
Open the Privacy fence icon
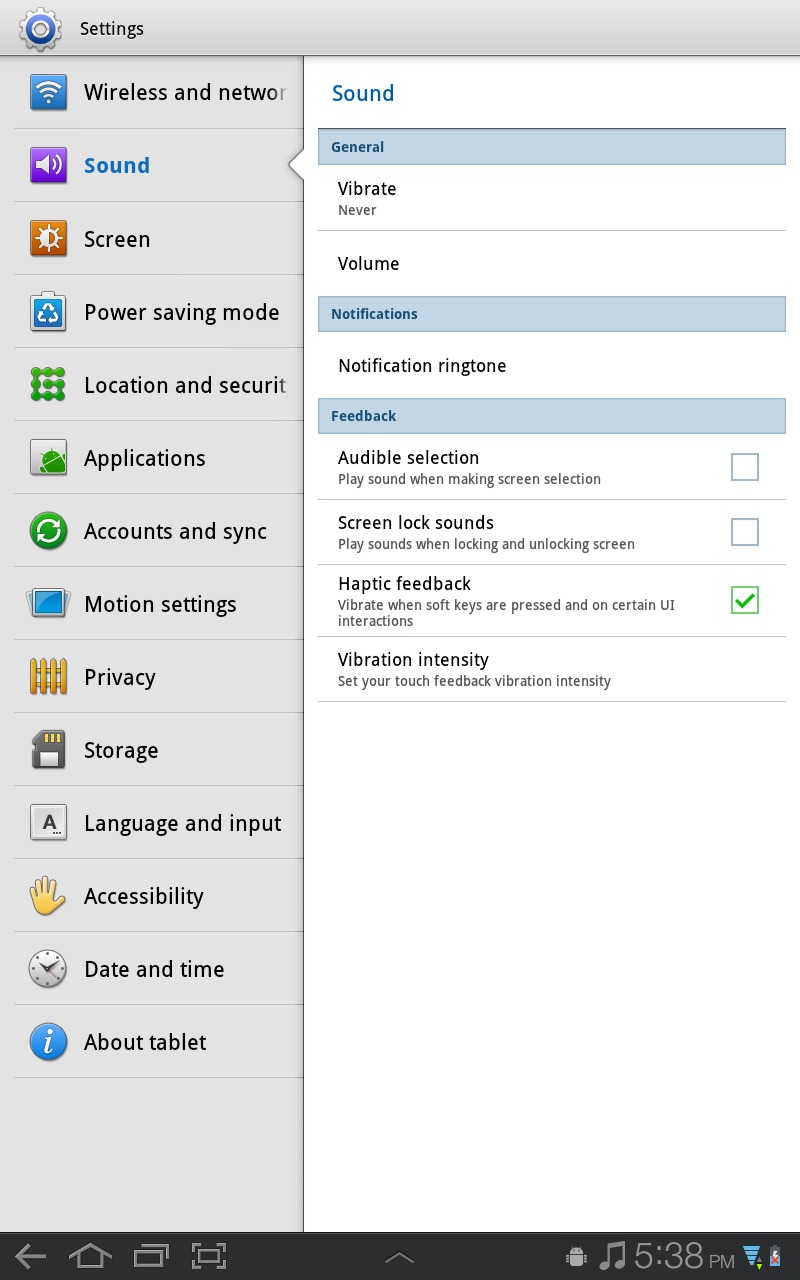(48, 677)
